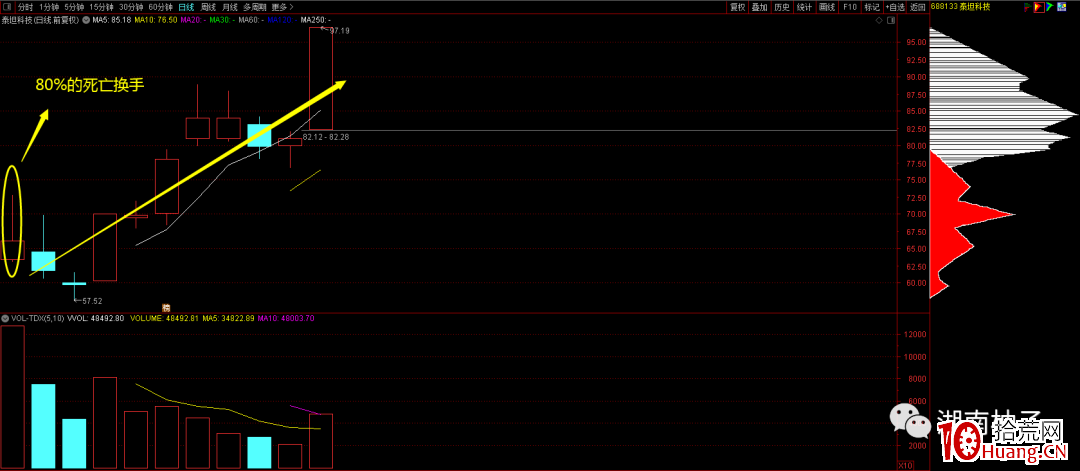The image size is (1080, 471).
Task: Click the first dark-red flag icon at top right
Action: click(1028, 7)
